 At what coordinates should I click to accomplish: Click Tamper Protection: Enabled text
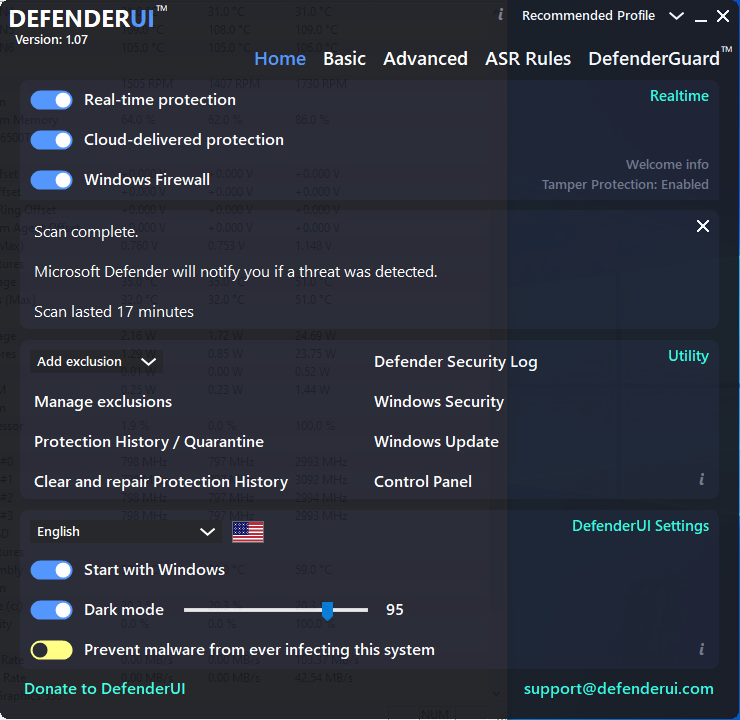pyautogui.click(x=625, y=184)
